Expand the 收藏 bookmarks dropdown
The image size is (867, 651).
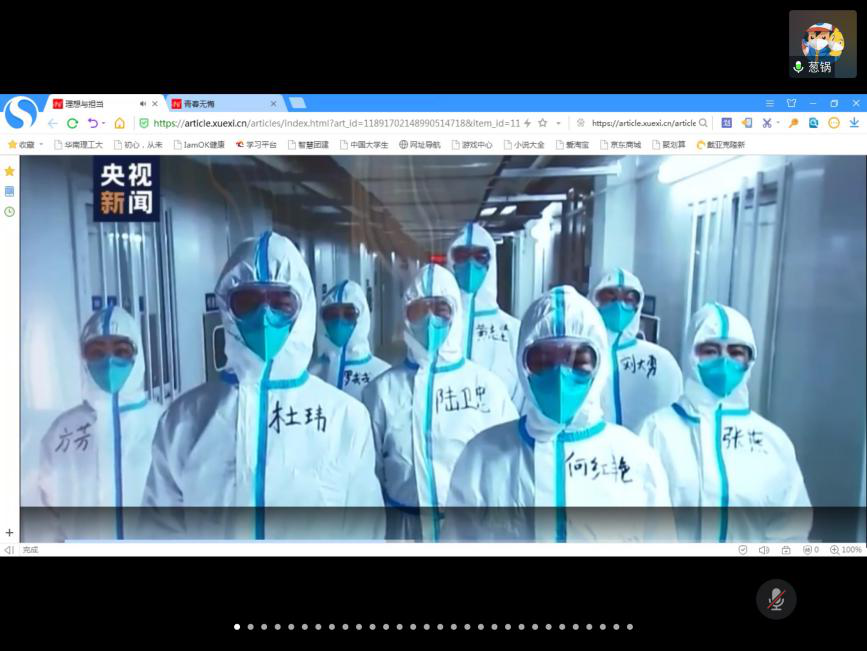point(41,145)
